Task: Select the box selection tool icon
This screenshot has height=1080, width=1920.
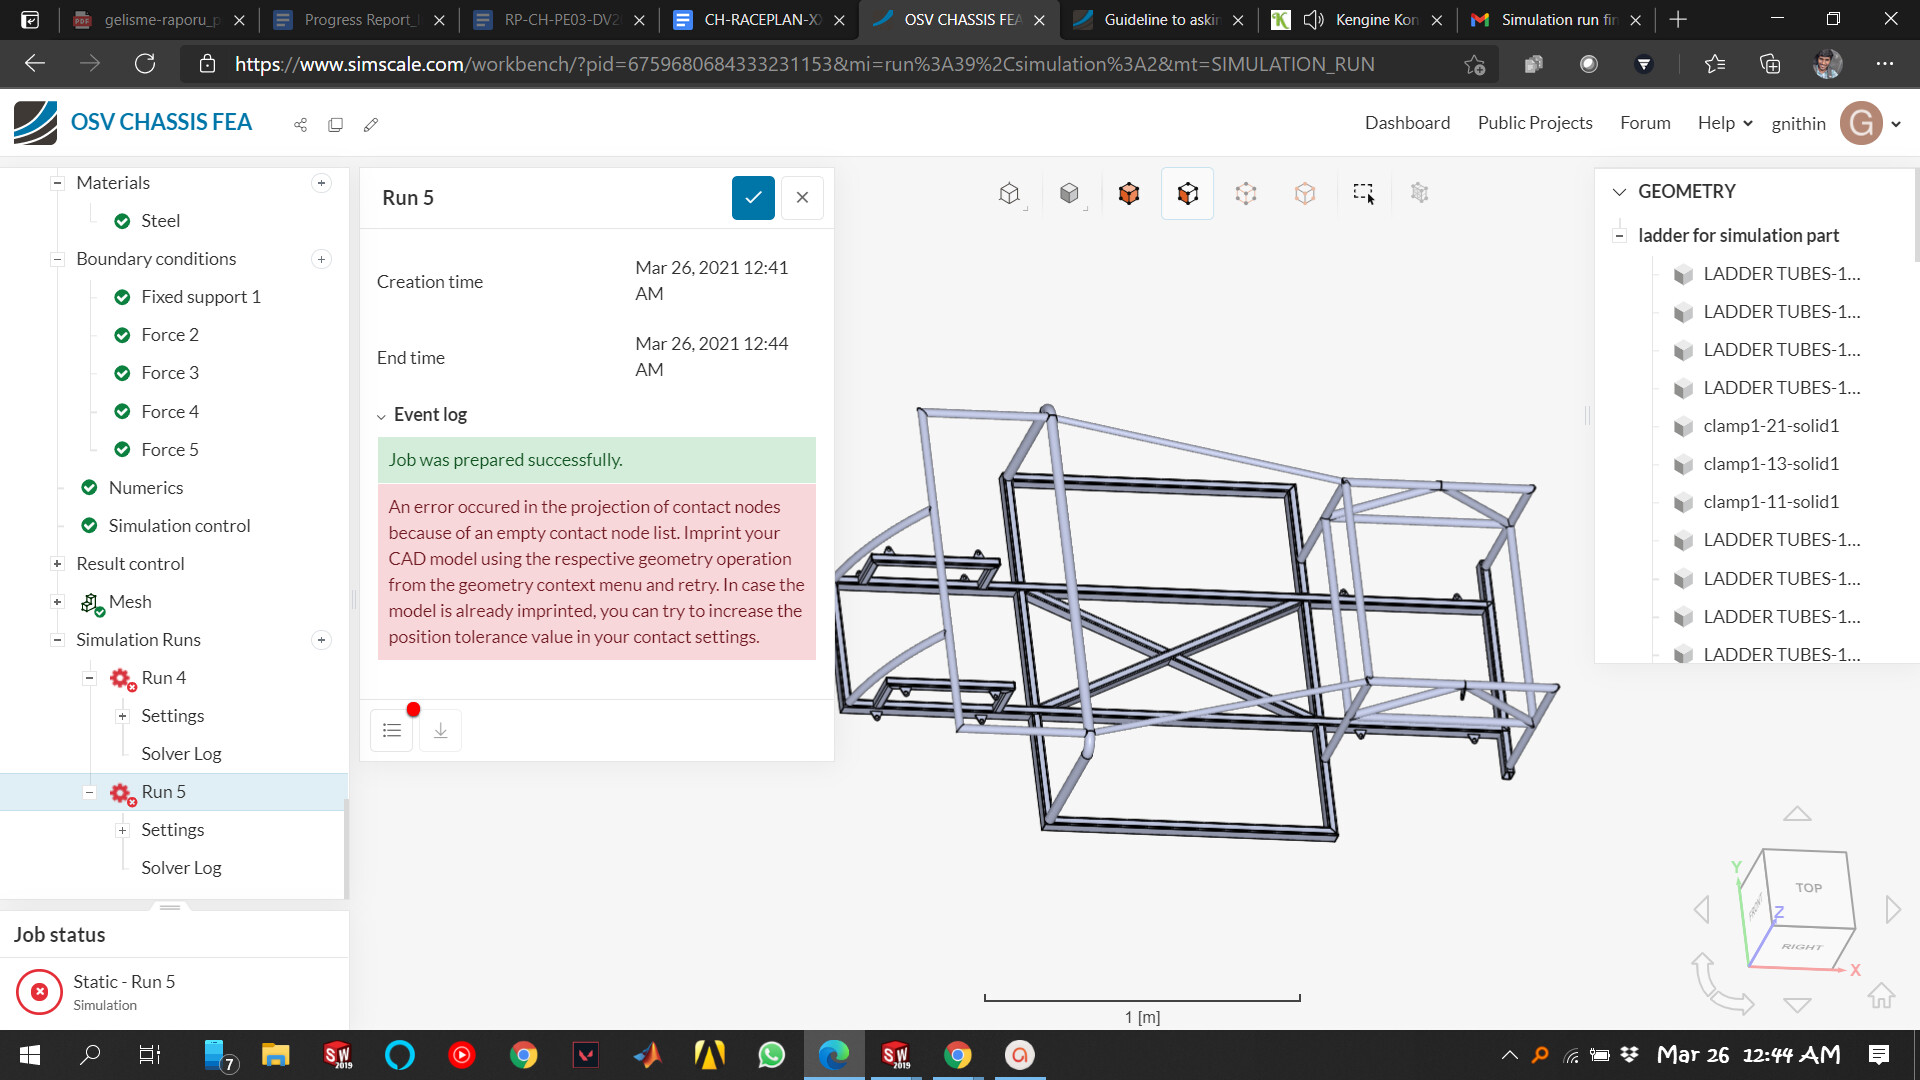Action: pyautogui.click(x=1363, y=193)
